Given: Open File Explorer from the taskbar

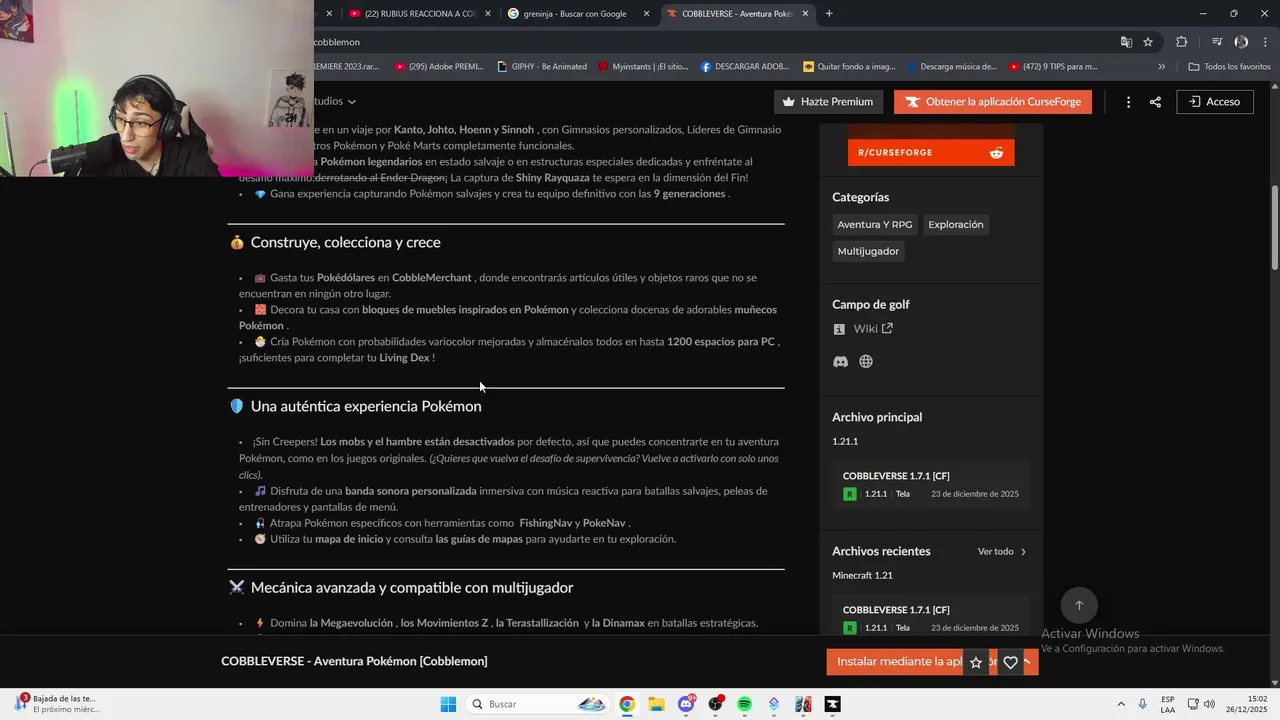Looking at the screenshot, I should click(x=656, y=704).
